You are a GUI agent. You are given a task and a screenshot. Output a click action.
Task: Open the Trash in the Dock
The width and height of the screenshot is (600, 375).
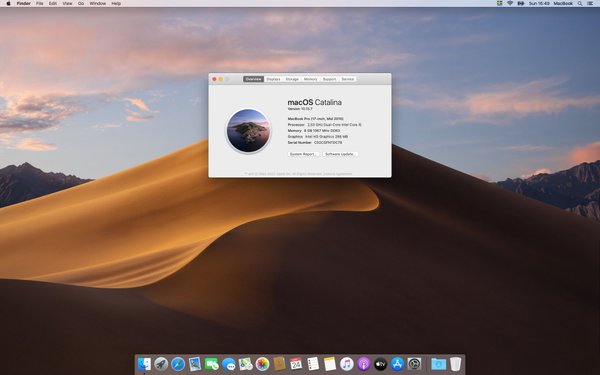coord(455,364)
